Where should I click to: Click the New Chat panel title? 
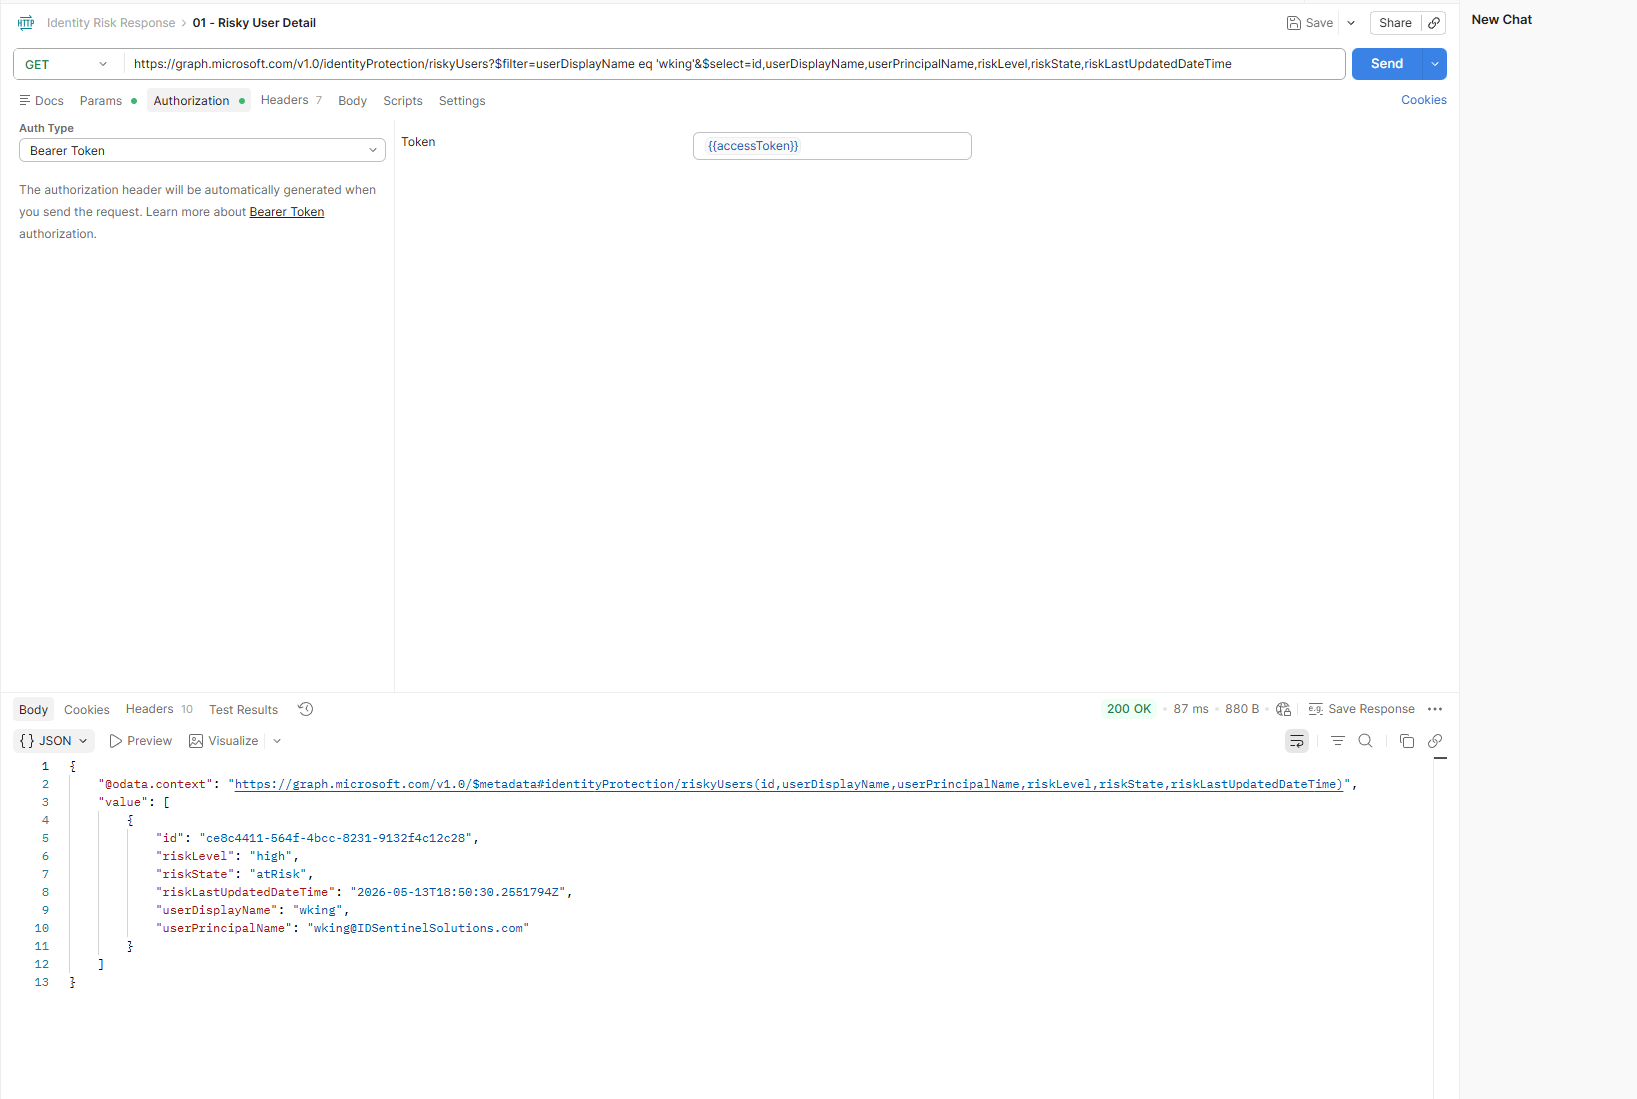(1501, 20)
